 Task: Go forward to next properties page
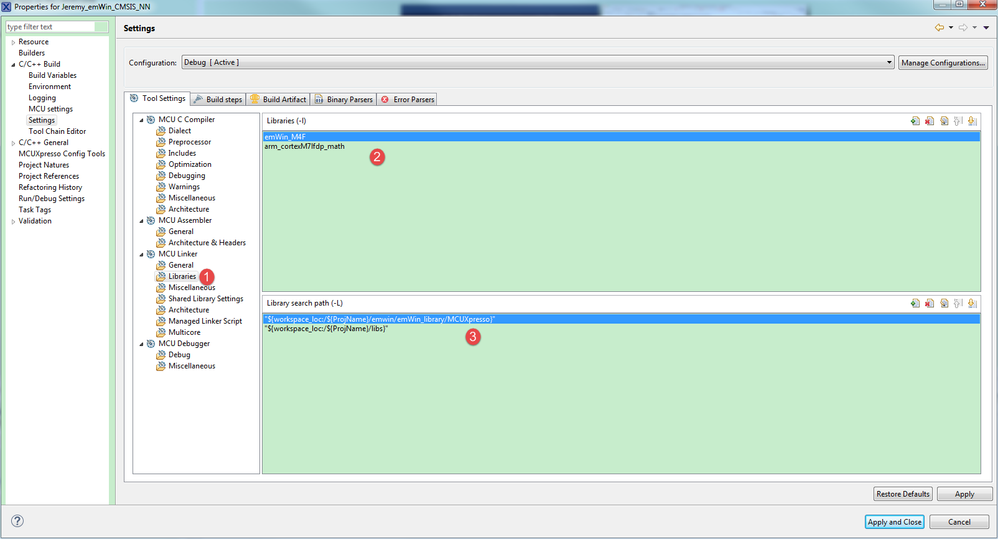[x=963, y=27]
